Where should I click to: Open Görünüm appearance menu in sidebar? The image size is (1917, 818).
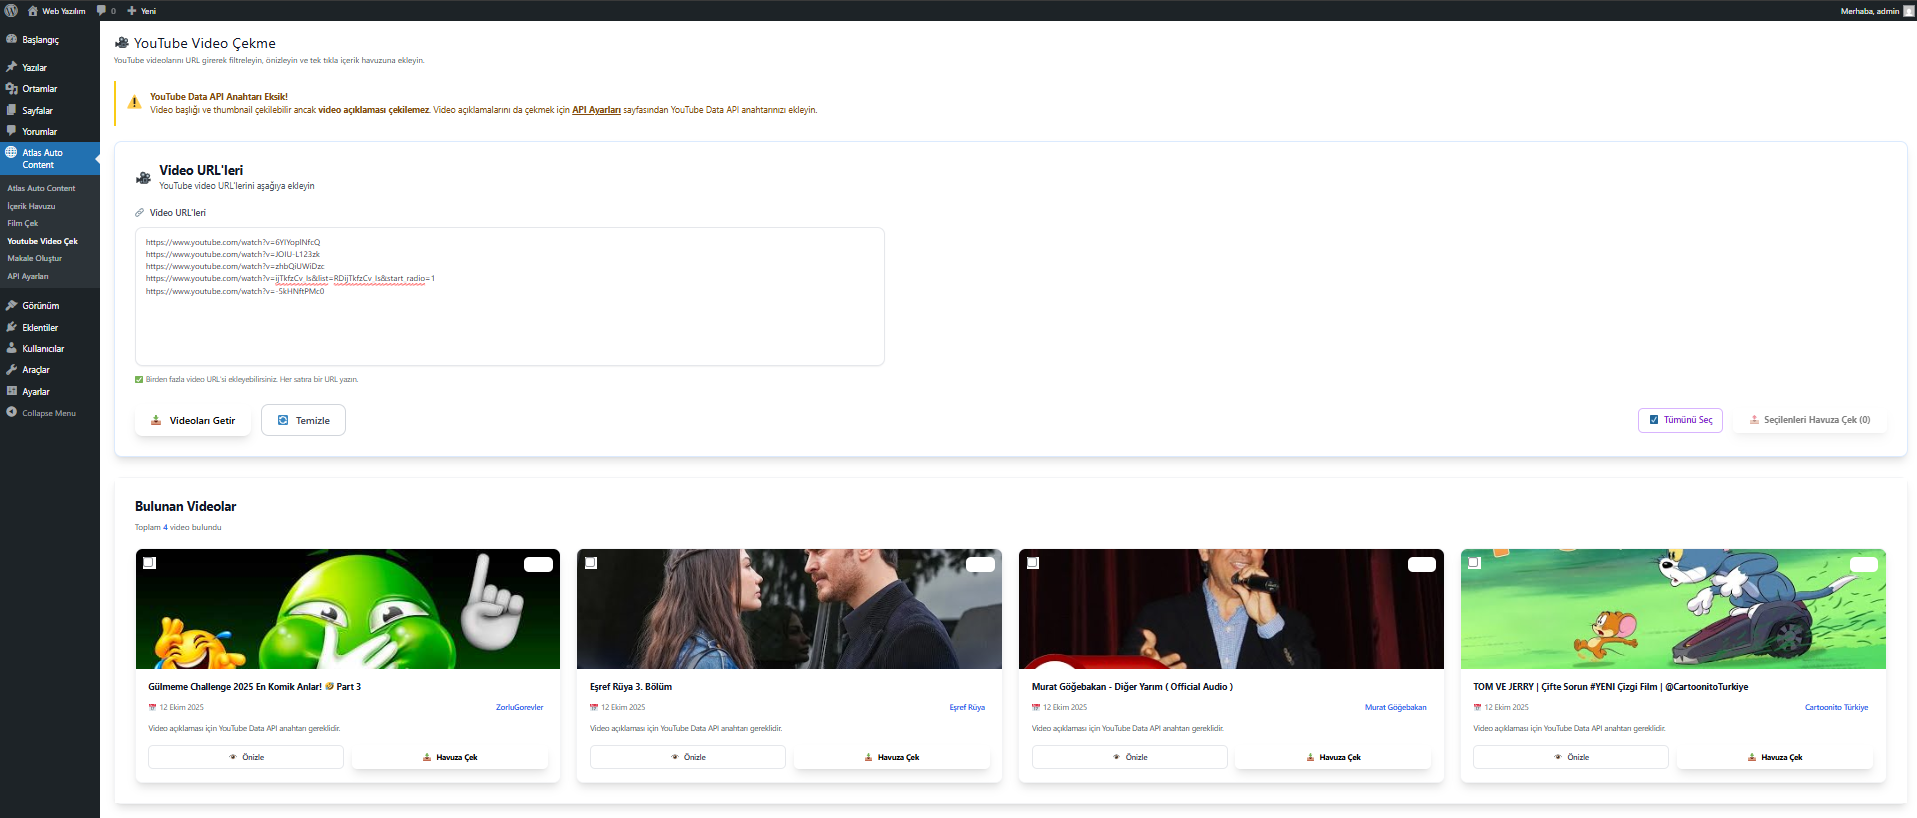[40, 306]
